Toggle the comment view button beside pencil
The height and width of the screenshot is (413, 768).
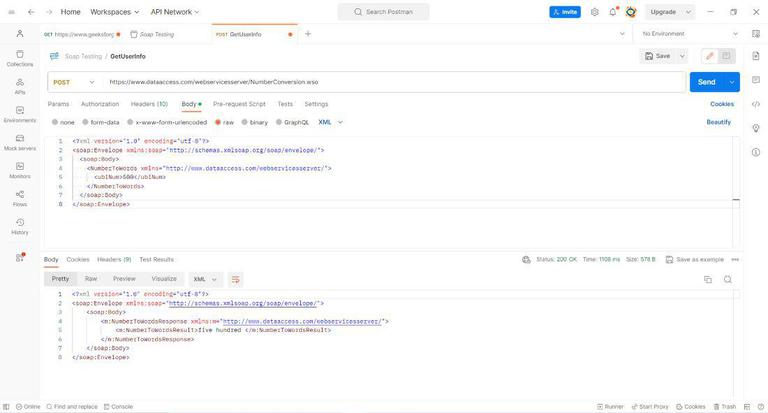pyautogui.click(x=726, y=56)
